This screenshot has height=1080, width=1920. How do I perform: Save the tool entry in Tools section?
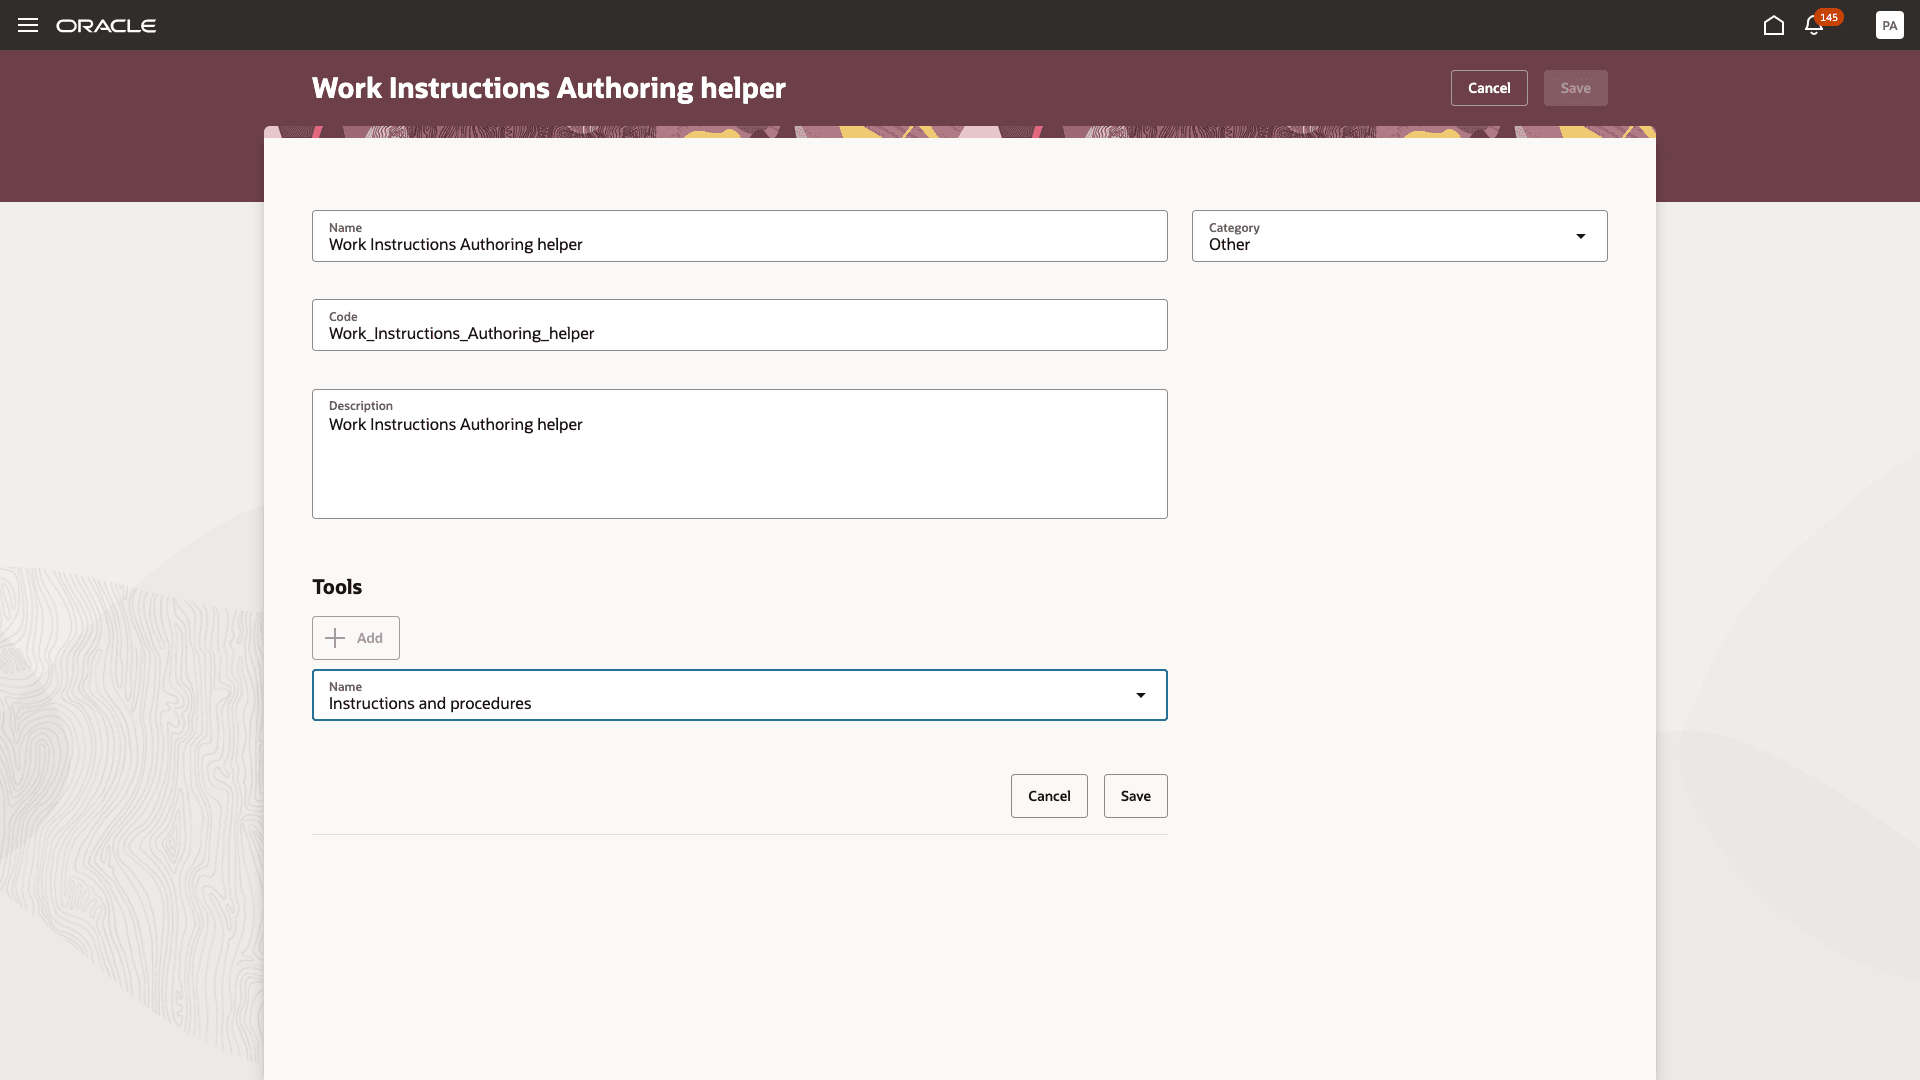(1135, 796)
